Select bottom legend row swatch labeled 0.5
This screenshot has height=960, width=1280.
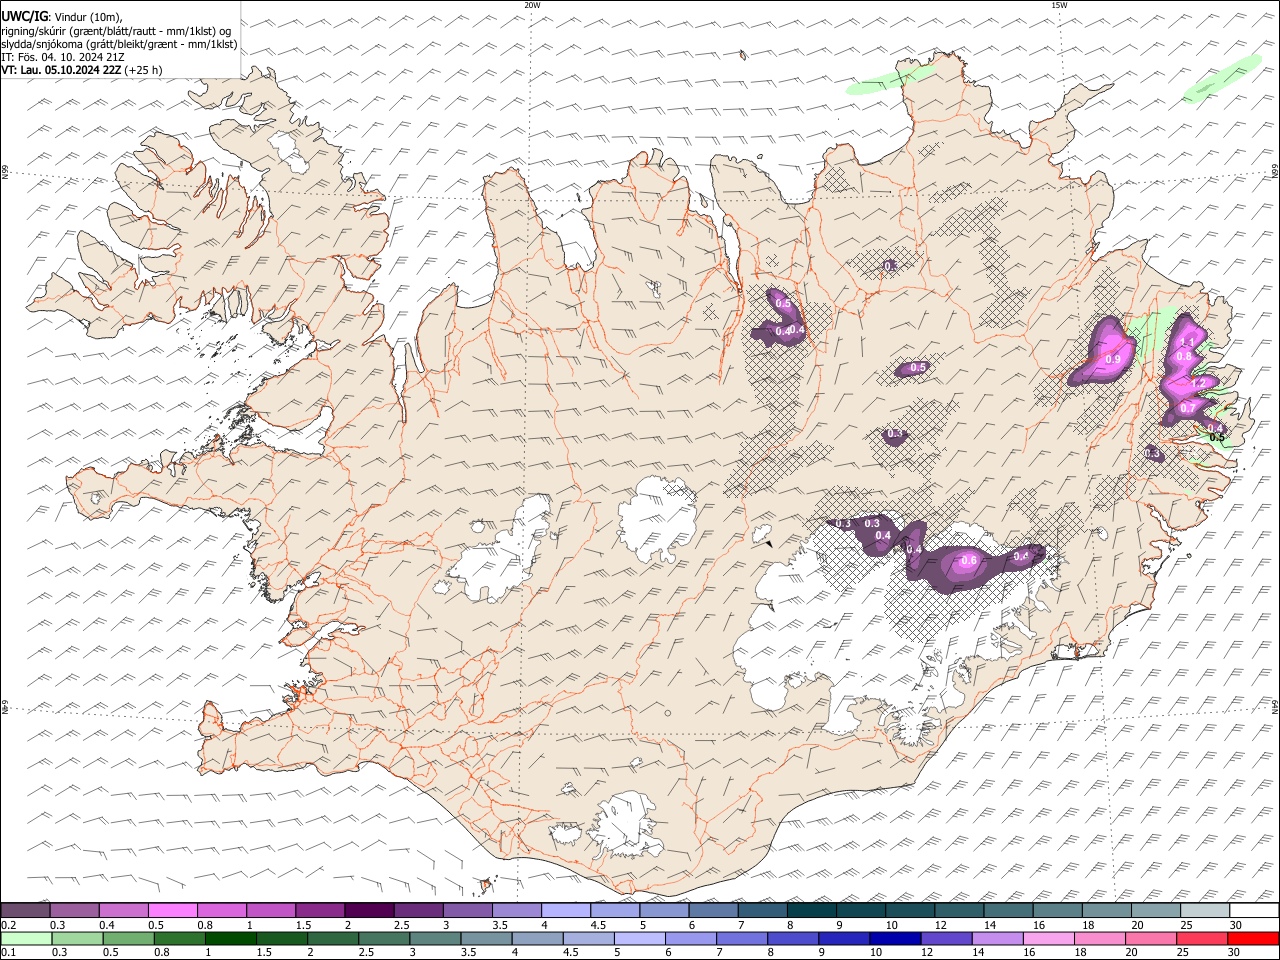[x=130, y=939]
